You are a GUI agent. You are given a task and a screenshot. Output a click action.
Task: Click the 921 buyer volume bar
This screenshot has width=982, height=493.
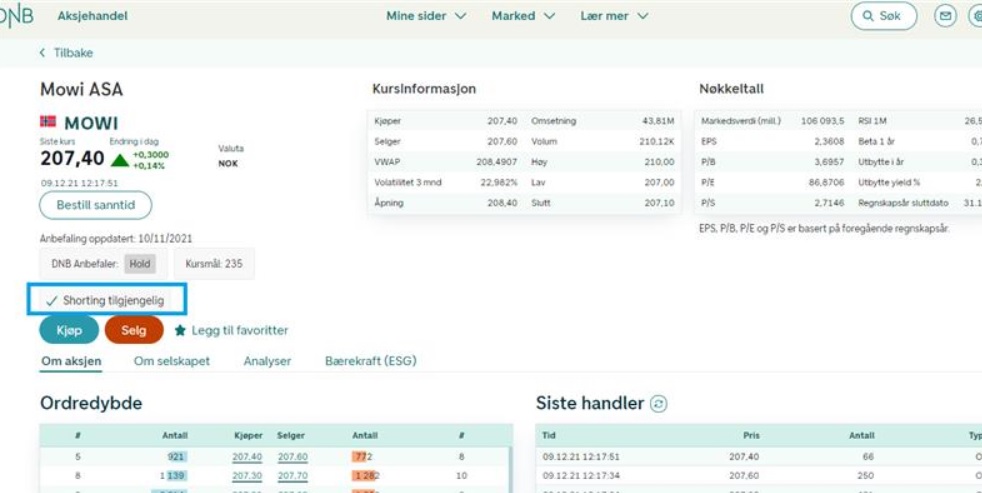click(177, 457)
